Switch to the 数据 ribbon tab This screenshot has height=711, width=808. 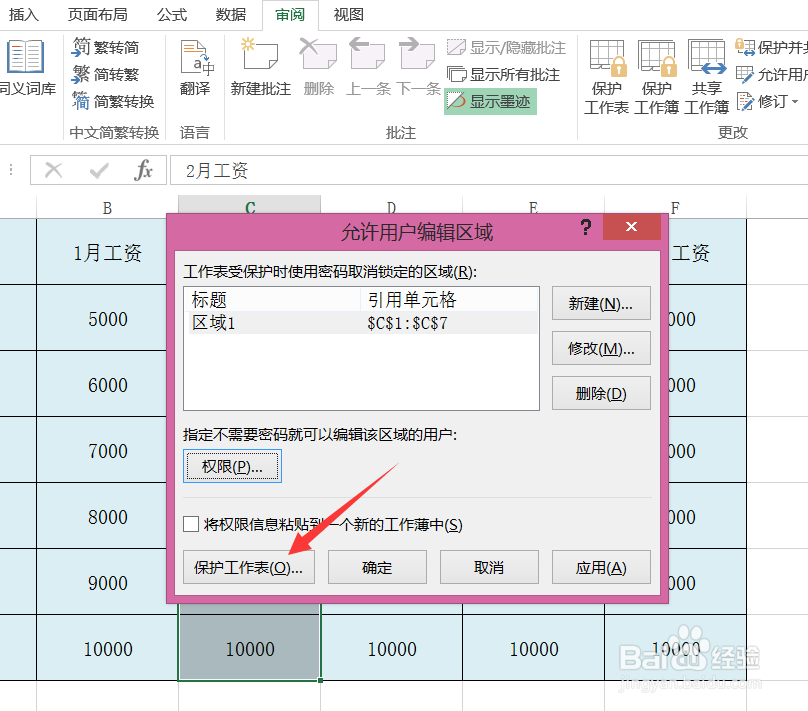[230, 15]
